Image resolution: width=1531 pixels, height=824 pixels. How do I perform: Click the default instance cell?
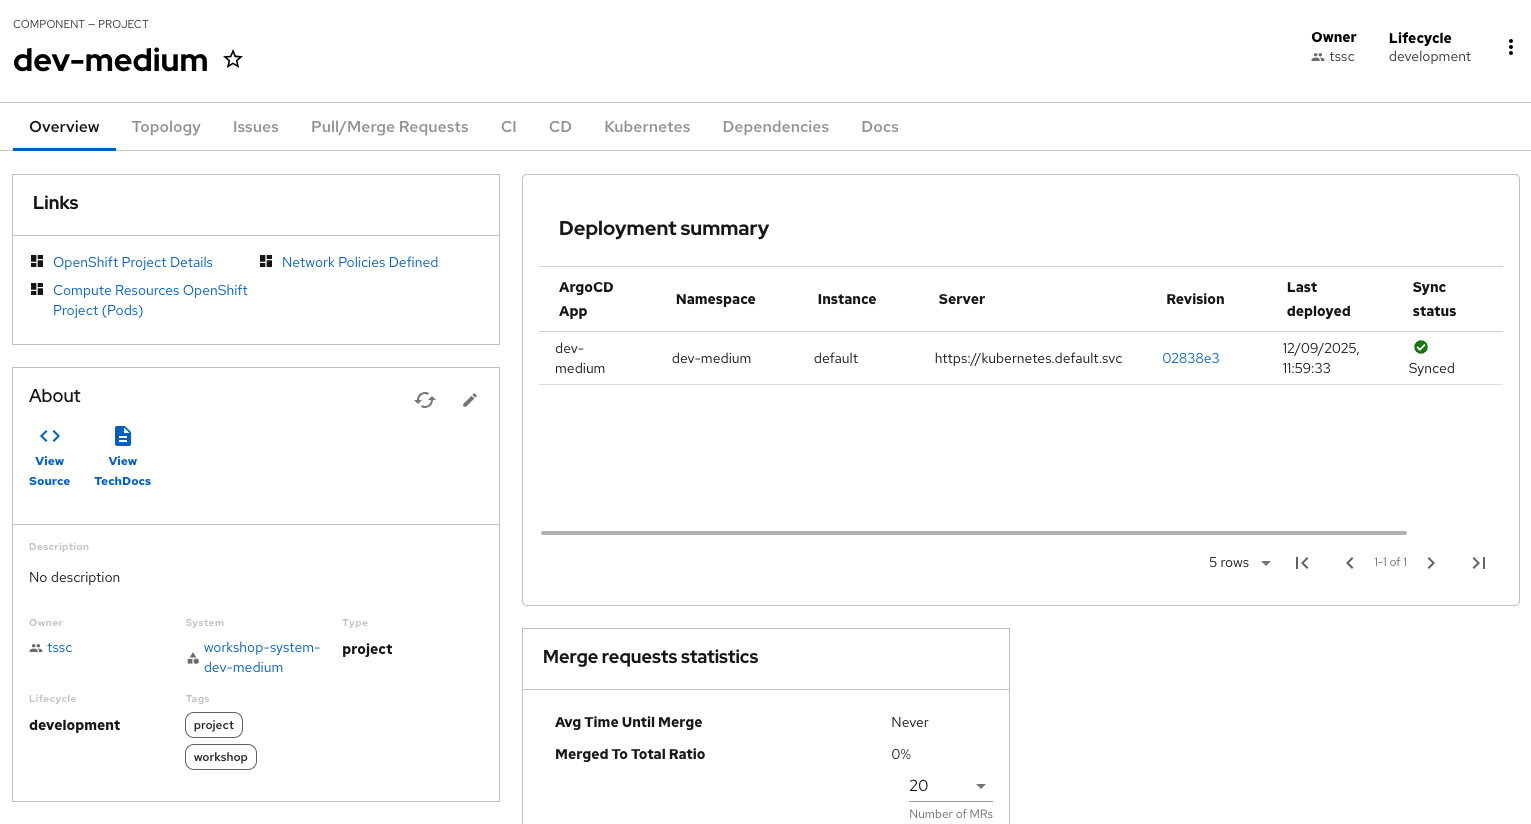click(836, 358)
